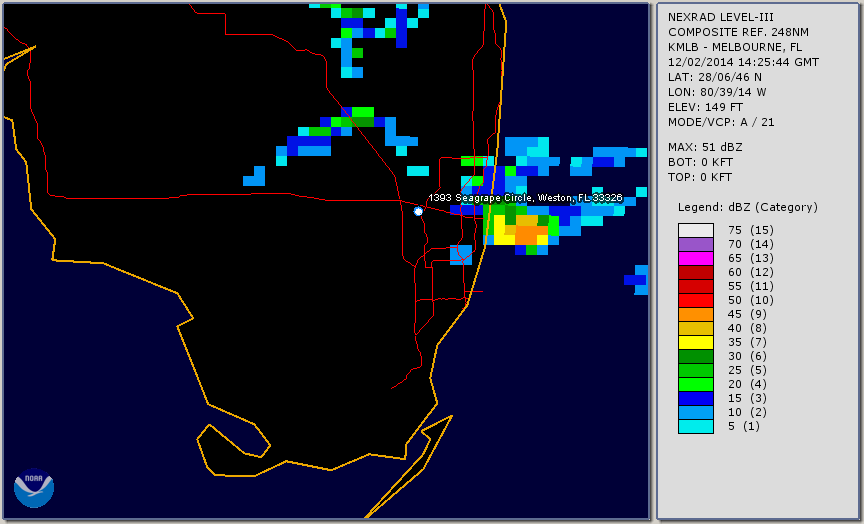Click the NOAA logo icon
Image resolution: width=864 pixels, height=524 pixels.
(34, 488)
